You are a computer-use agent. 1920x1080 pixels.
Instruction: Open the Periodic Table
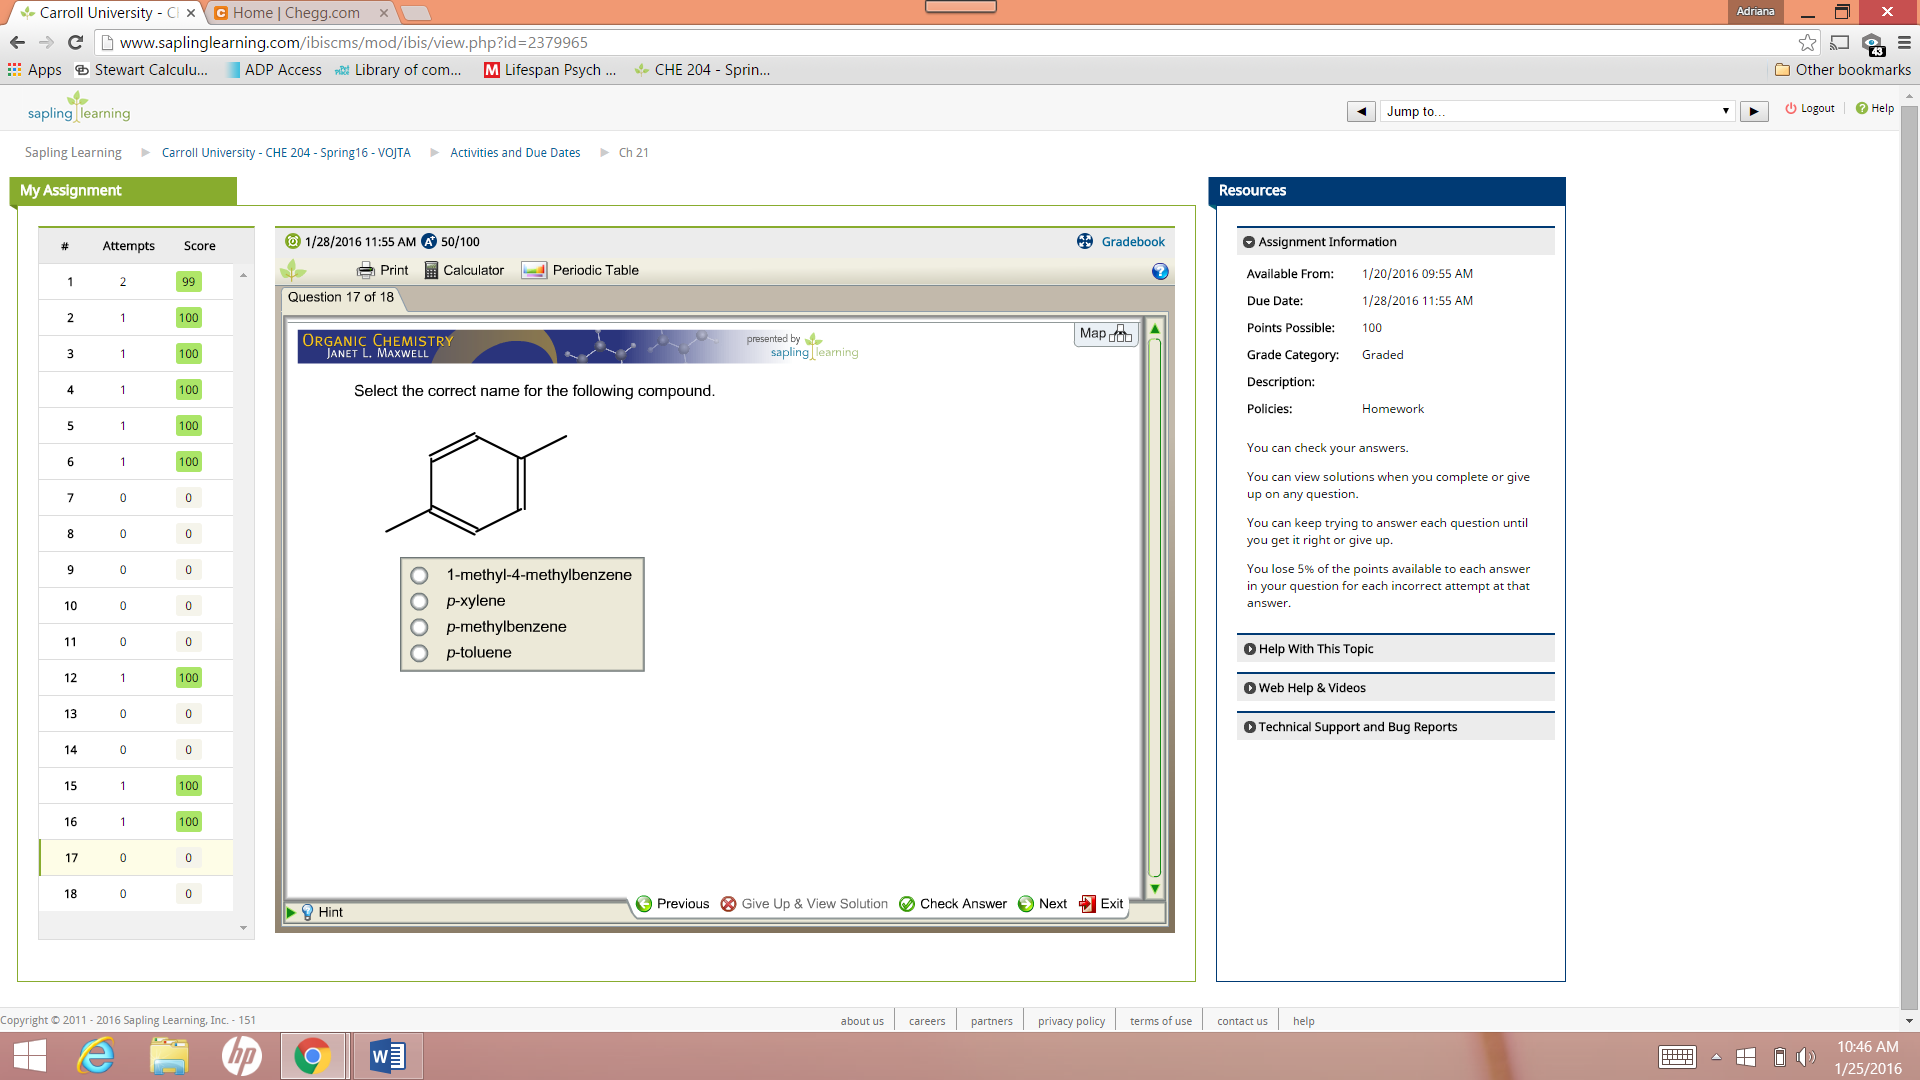tap(580, 270)
